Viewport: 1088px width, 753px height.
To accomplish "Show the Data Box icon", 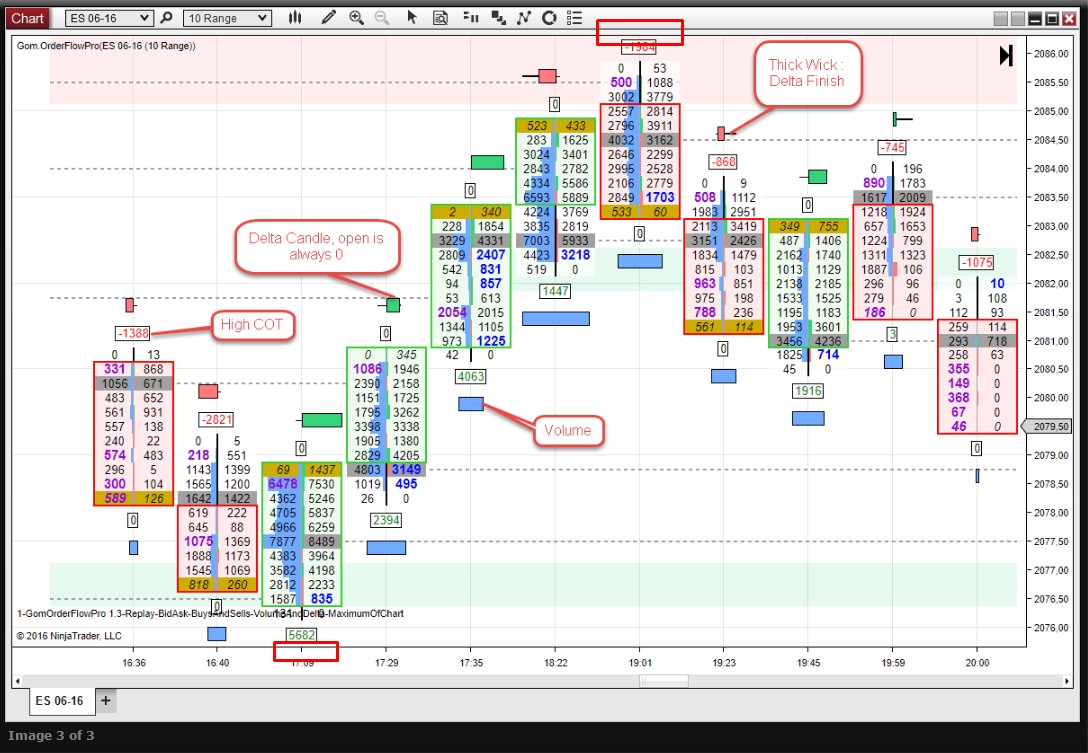I will [x=441, y=18].
